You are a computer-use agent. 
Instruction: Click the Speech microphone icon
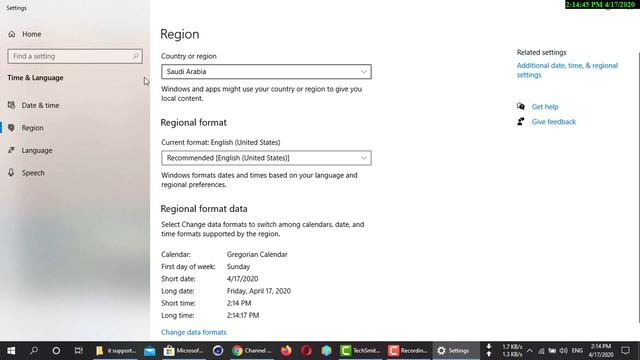pyautogui.click(x=11, y=173)
